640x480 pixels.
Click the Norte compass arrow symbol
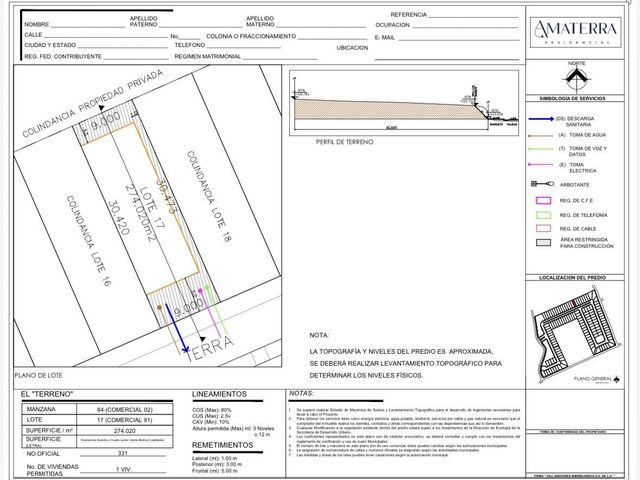(x=576, y=79)
